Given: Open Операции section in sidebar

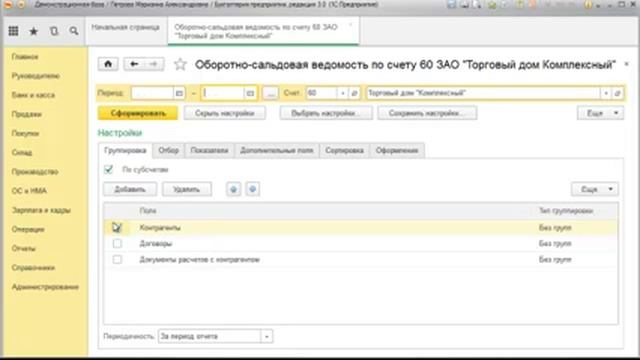Looking at the screenshot, I should (28, 229).
